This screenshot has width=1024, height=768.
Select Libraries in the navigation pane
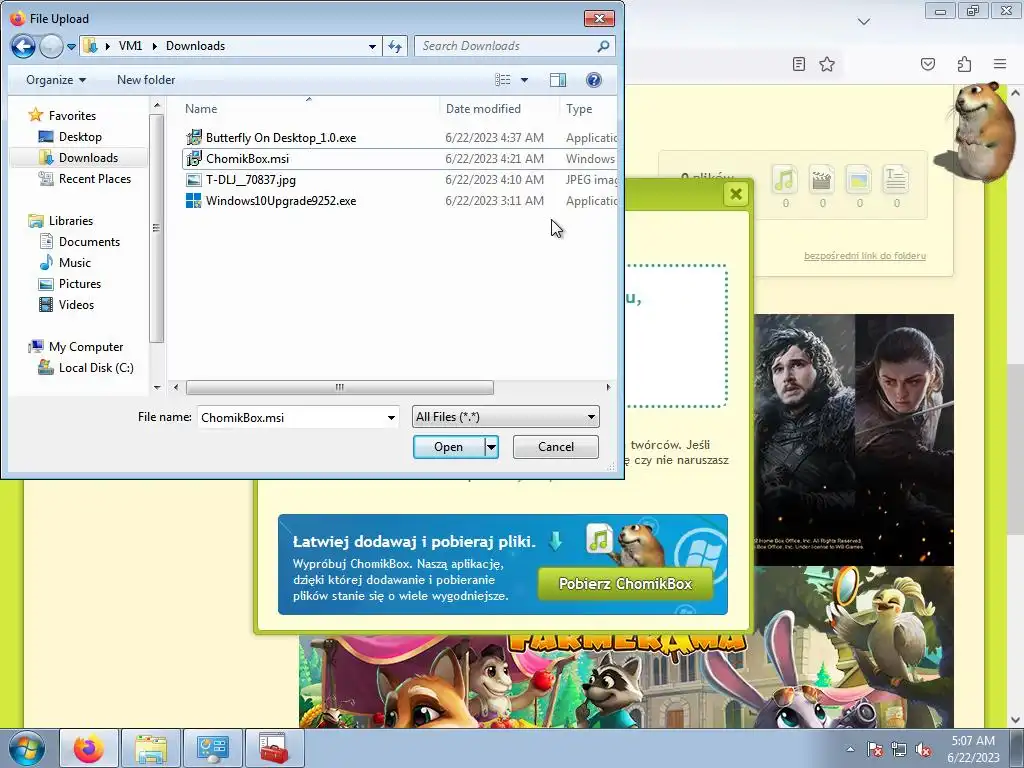(71, 221)
